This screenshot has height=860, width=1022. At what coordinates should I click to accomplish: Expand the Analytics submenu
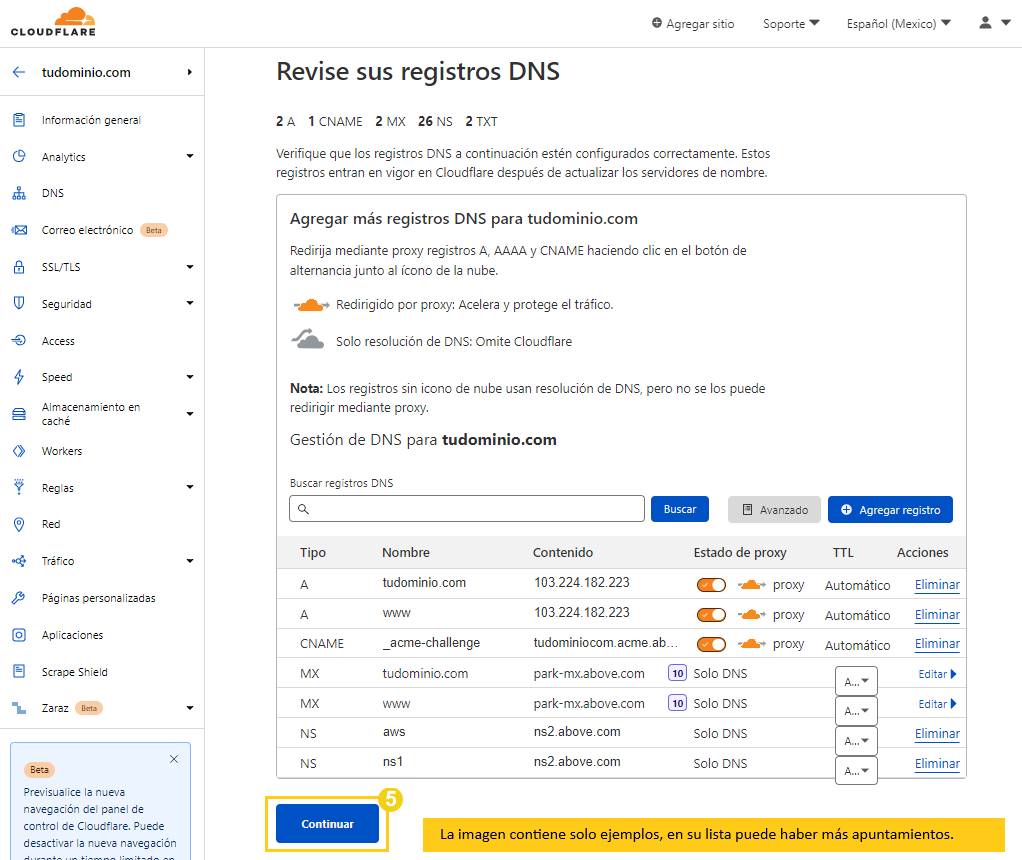click(x=190, y=156)
